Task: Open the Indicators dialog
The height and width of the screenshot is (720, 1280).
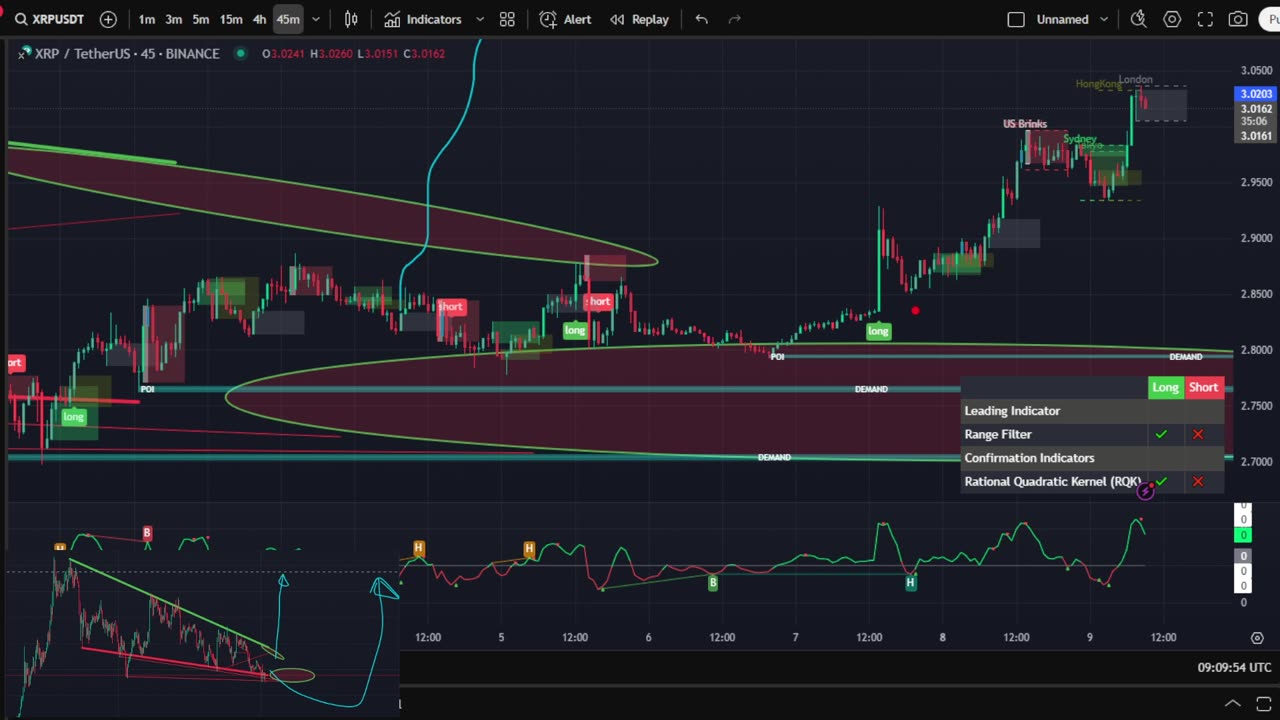Action: tap(424, 19)
